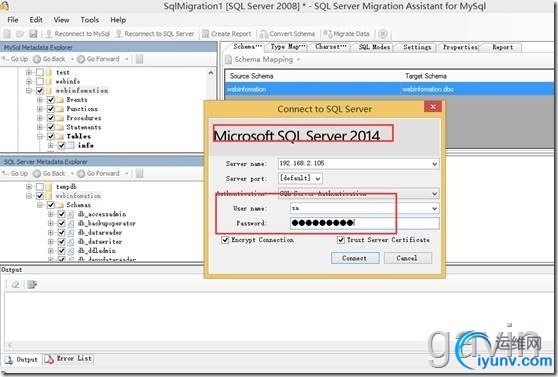Open the User name dropdown arrow
558x377 pixels.
pos(435,209)
